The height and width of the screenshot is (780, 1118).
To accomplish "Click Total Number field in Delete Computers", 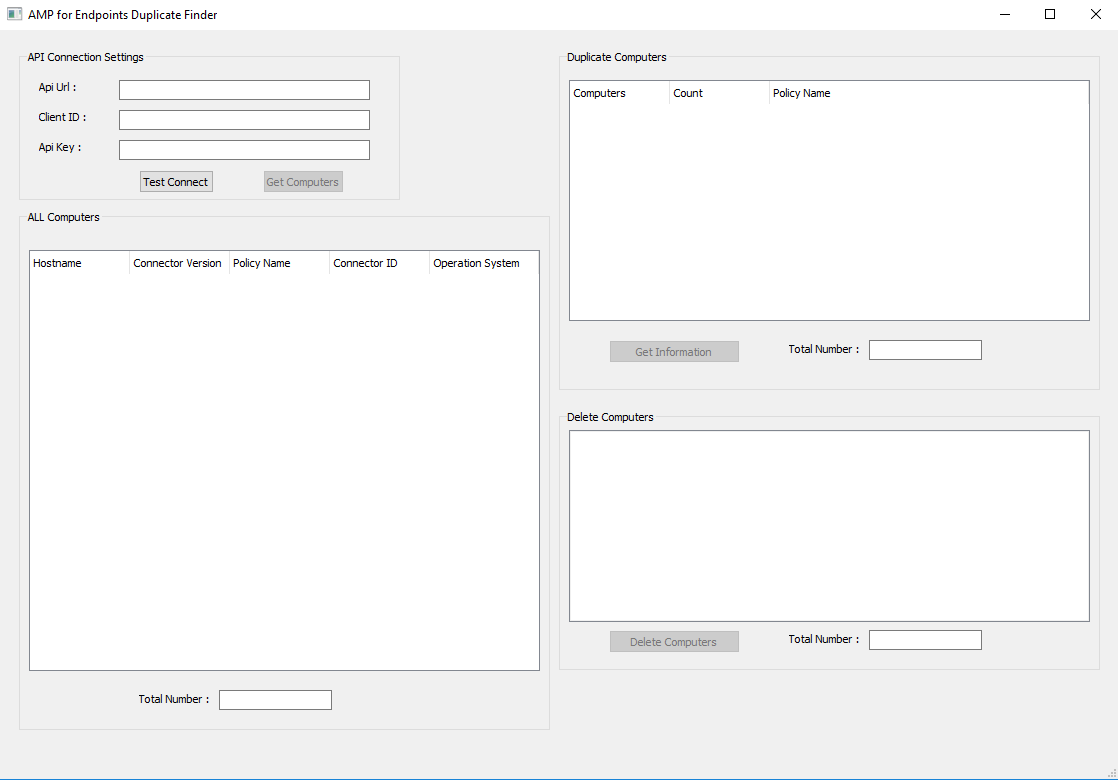I will click(x=925, y=640).
